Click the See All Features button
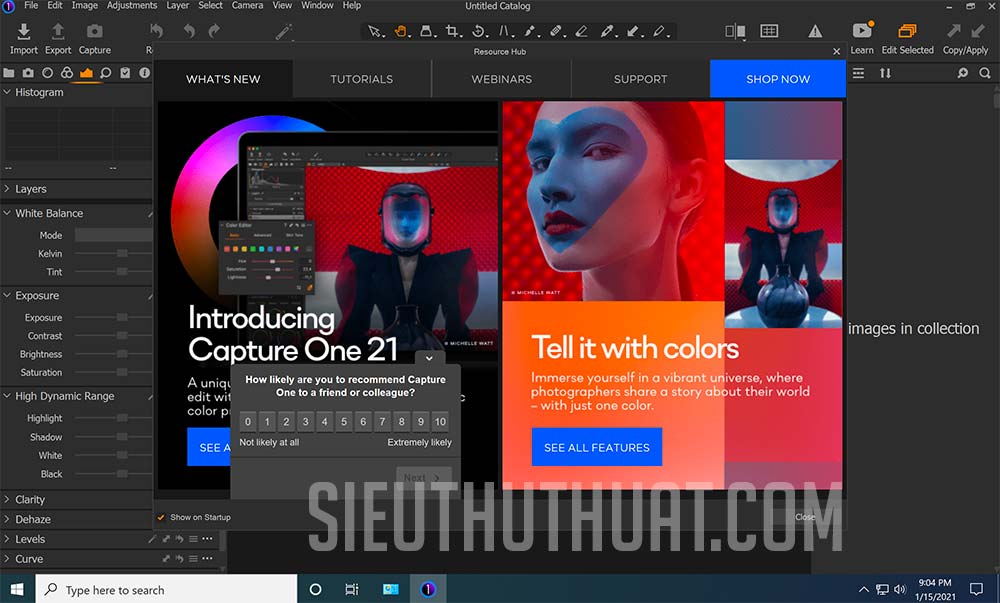The height and width of the screenshot is (603, 1000). click(x=597, y=447)
